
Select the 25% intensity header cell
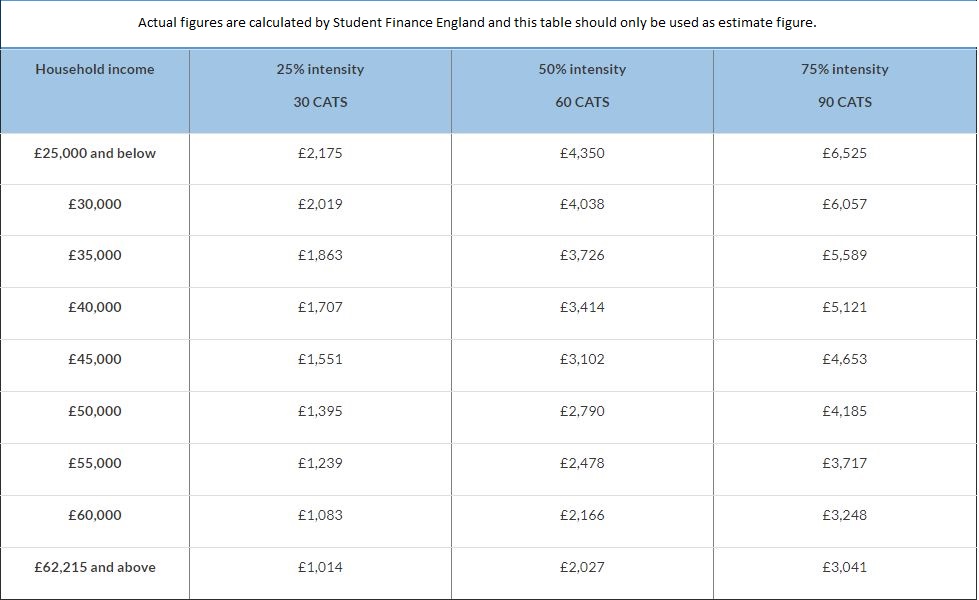click(x=320, y=69)
